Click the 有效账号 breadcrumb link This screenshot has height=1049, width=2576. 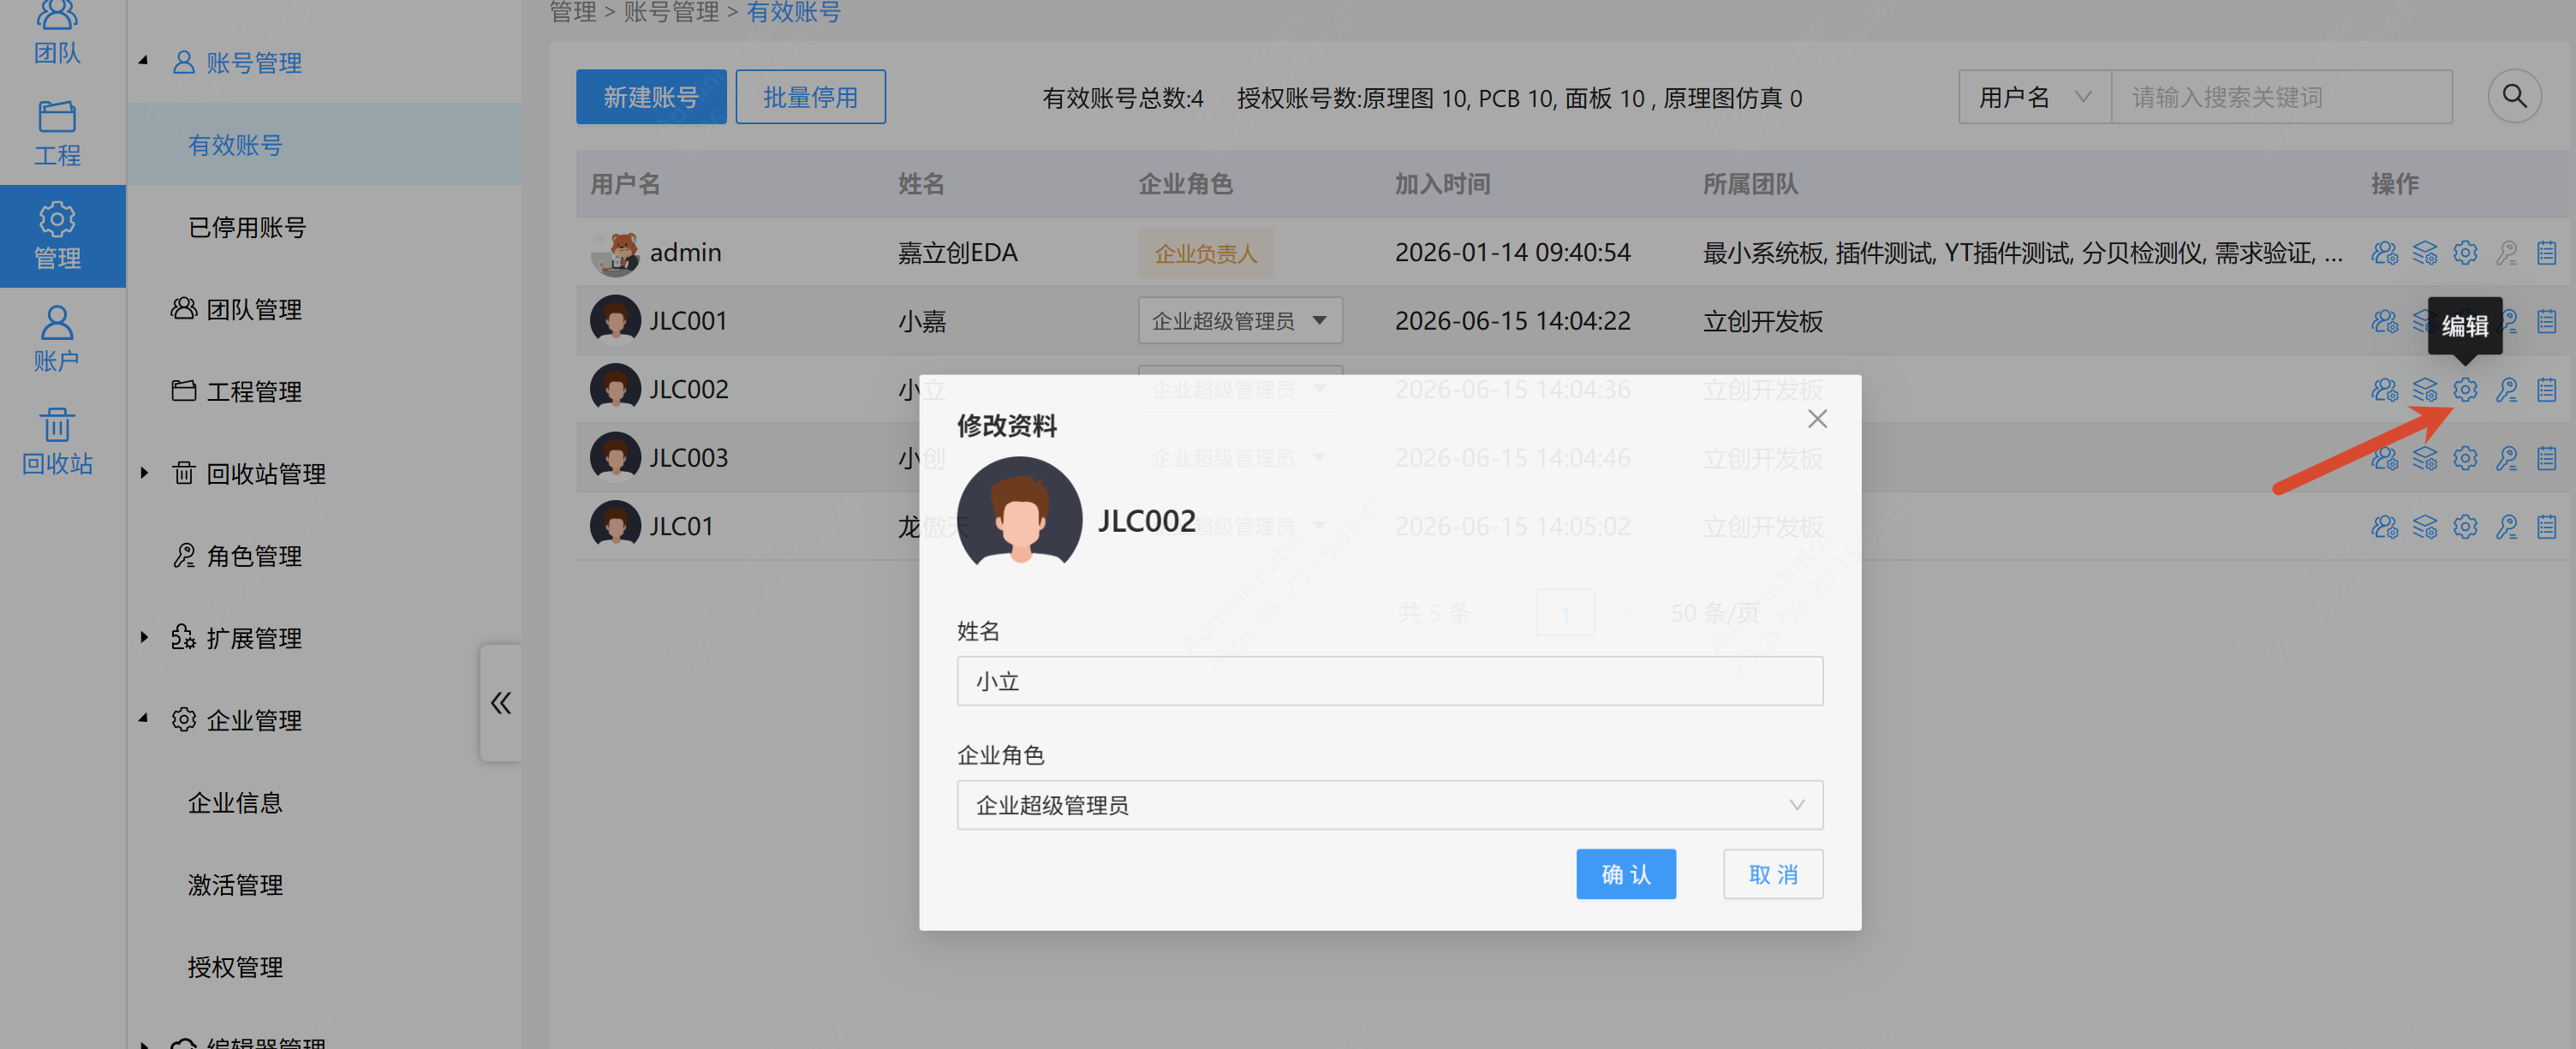coord(793,12)
